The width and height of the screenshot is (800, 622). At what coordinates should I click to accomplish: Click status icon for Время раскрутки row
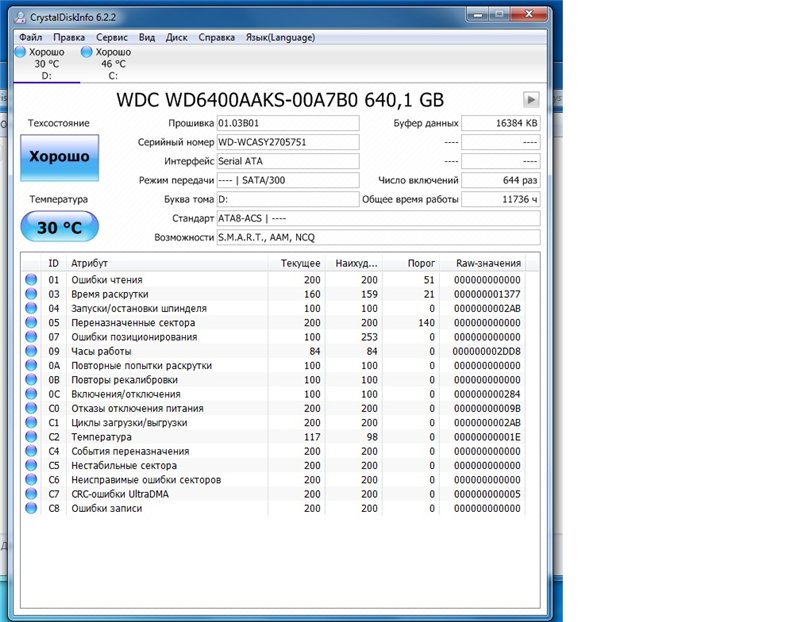click(x=31, y=293)
